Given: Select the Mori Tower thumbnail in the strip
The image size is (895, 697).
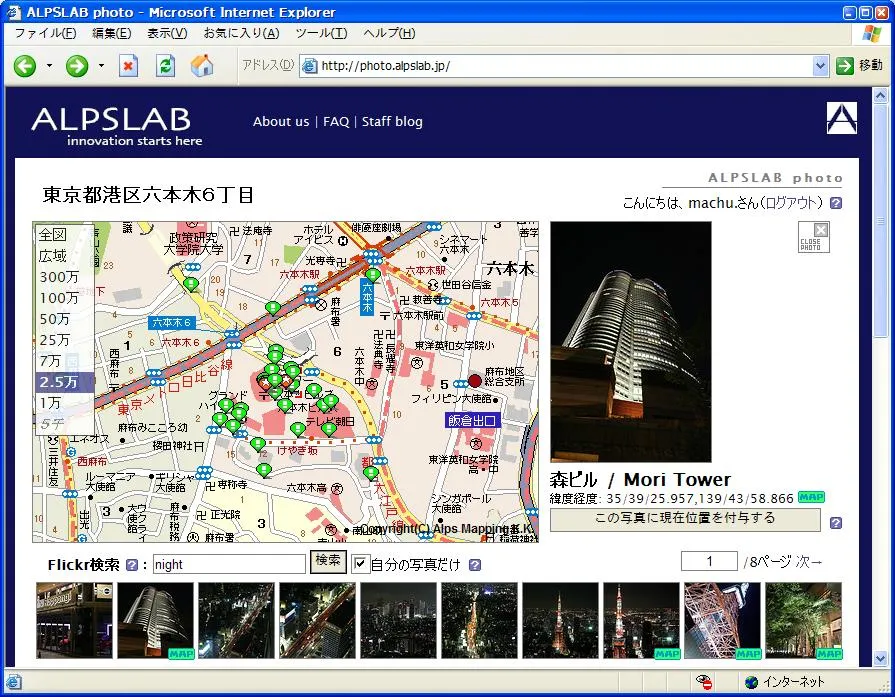Looking at the screenshot, I should (155, 621).
